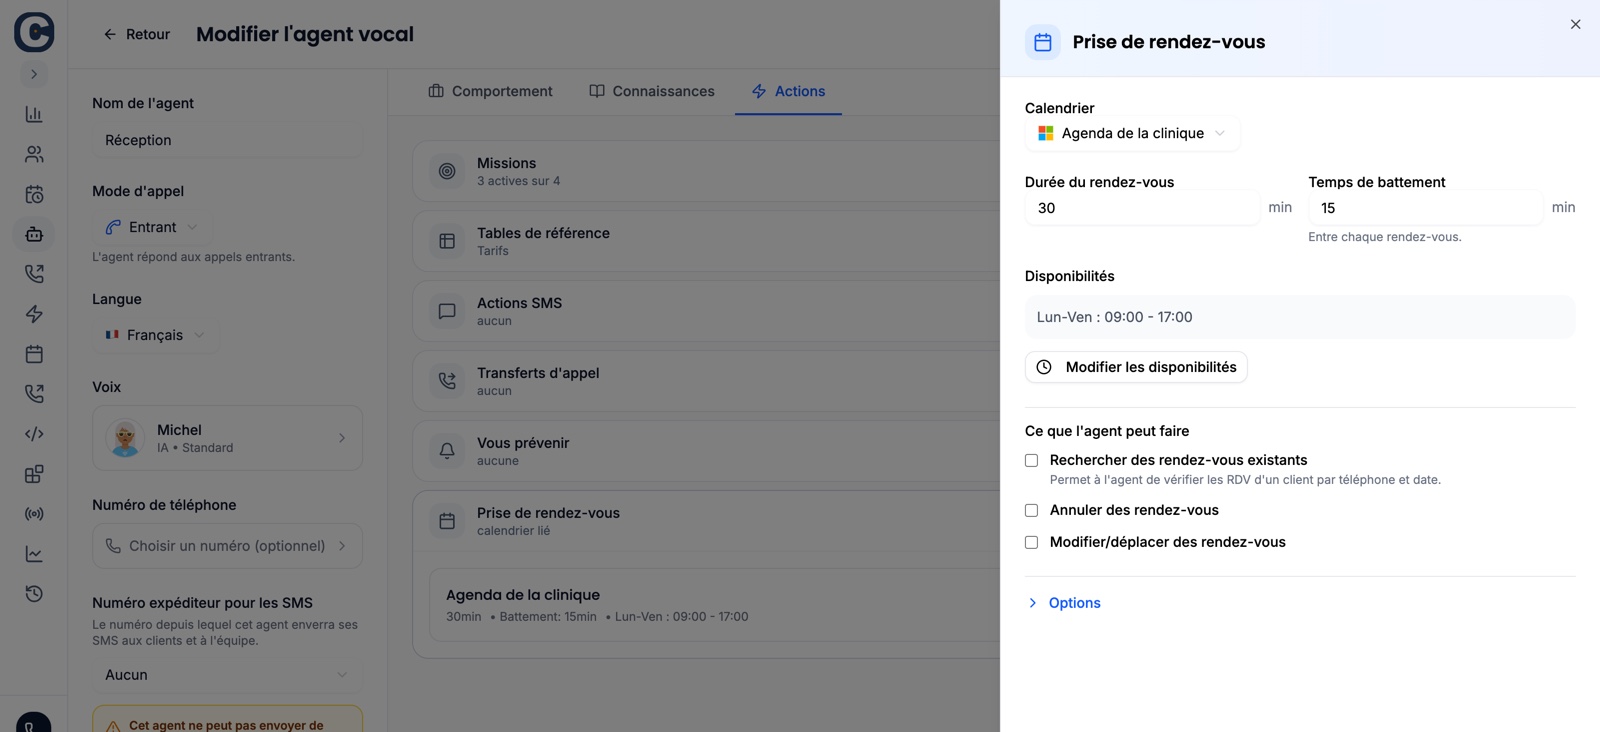
Task: Open the Michel voice selector card
Action: point(227,438)
